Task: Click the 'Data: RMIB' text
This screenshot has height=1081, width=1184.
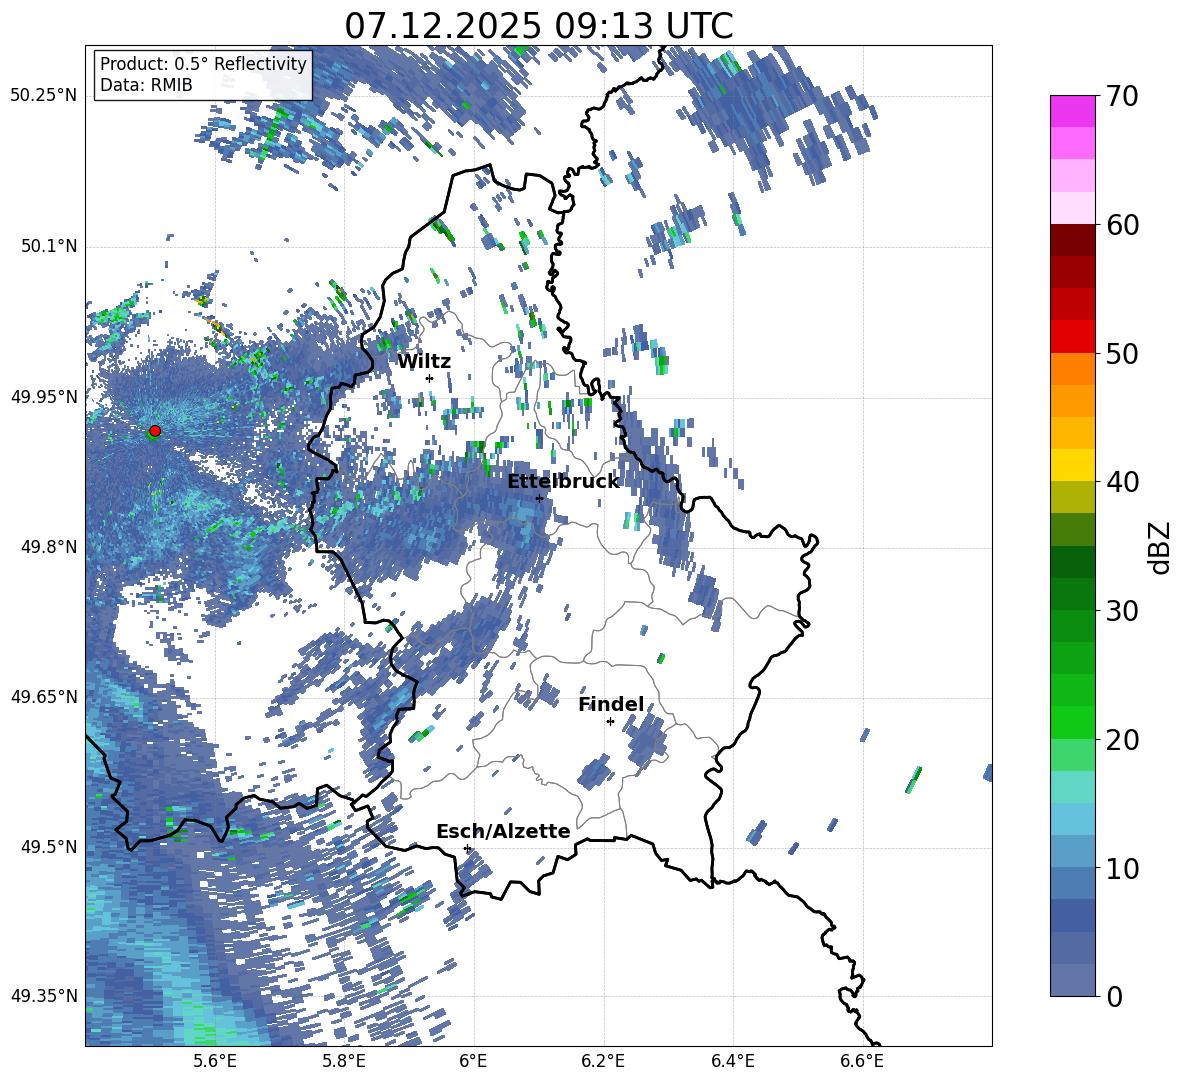Action: [146, 85]
